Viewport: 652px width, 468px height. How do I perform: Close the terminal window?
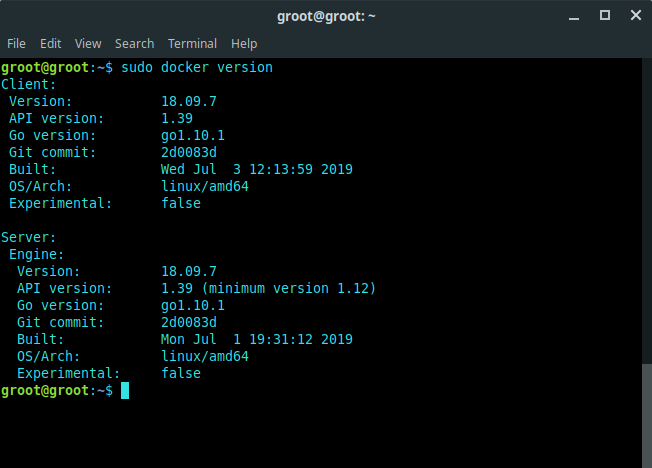click(x=635, y=16)
